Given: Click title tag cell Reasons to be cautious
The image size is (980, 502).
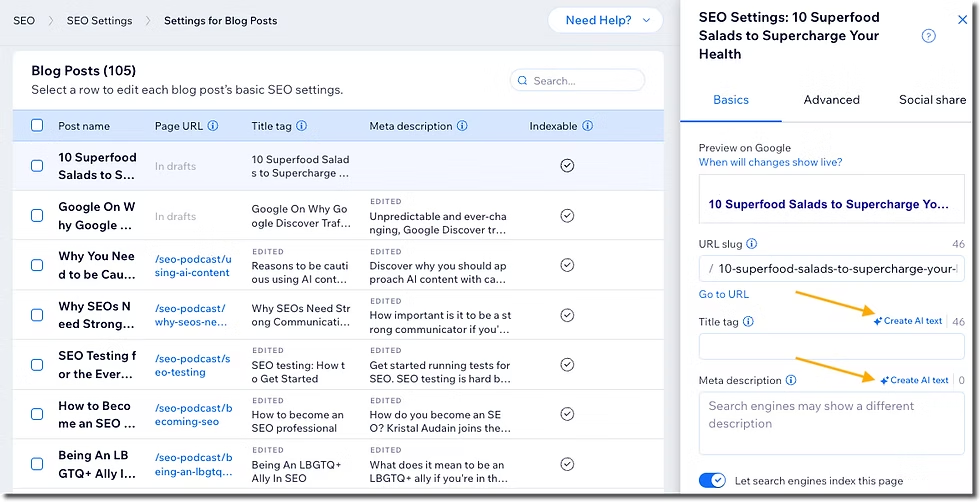Looking at the screenshot, I should point(300,273).
